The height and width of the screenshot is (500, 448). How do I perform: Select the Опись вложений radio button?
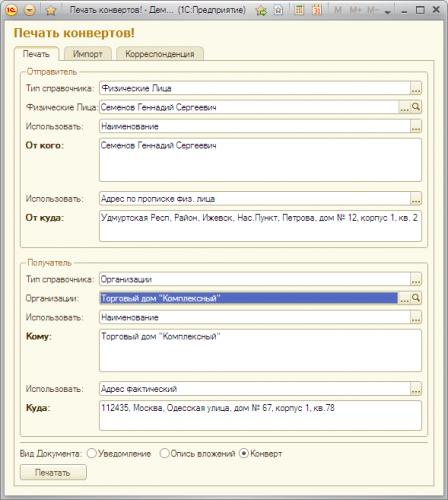[x=164, y=453]
